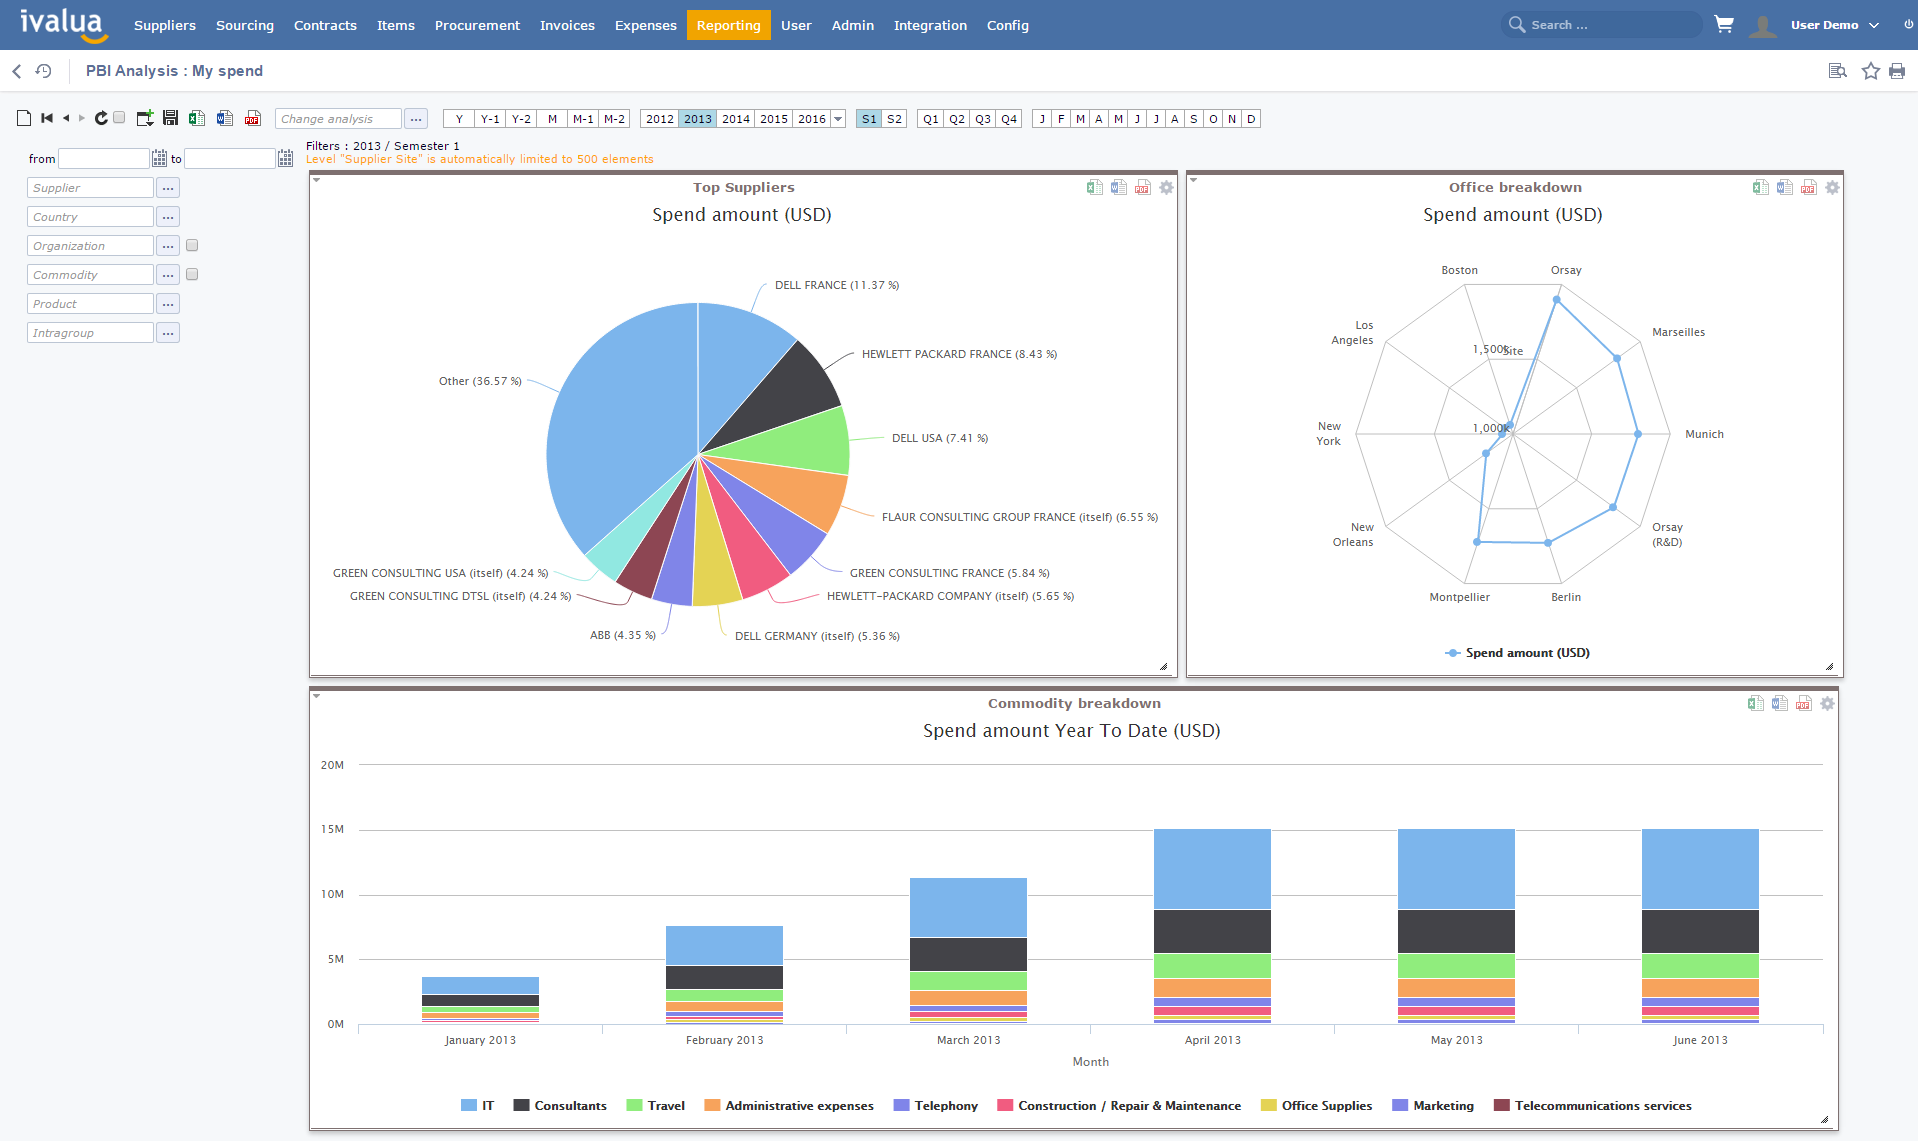Collapse the Top Suppliers widget triangle
Image resolution: width=1918 pixels, height=1141 pixels.
tap(316, 180)
